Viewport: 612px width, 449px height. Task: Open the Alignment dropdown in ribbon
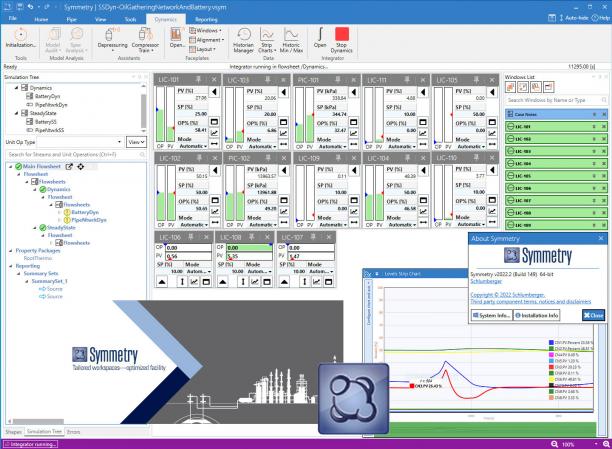pyautogui.click(x=207, y=40)
